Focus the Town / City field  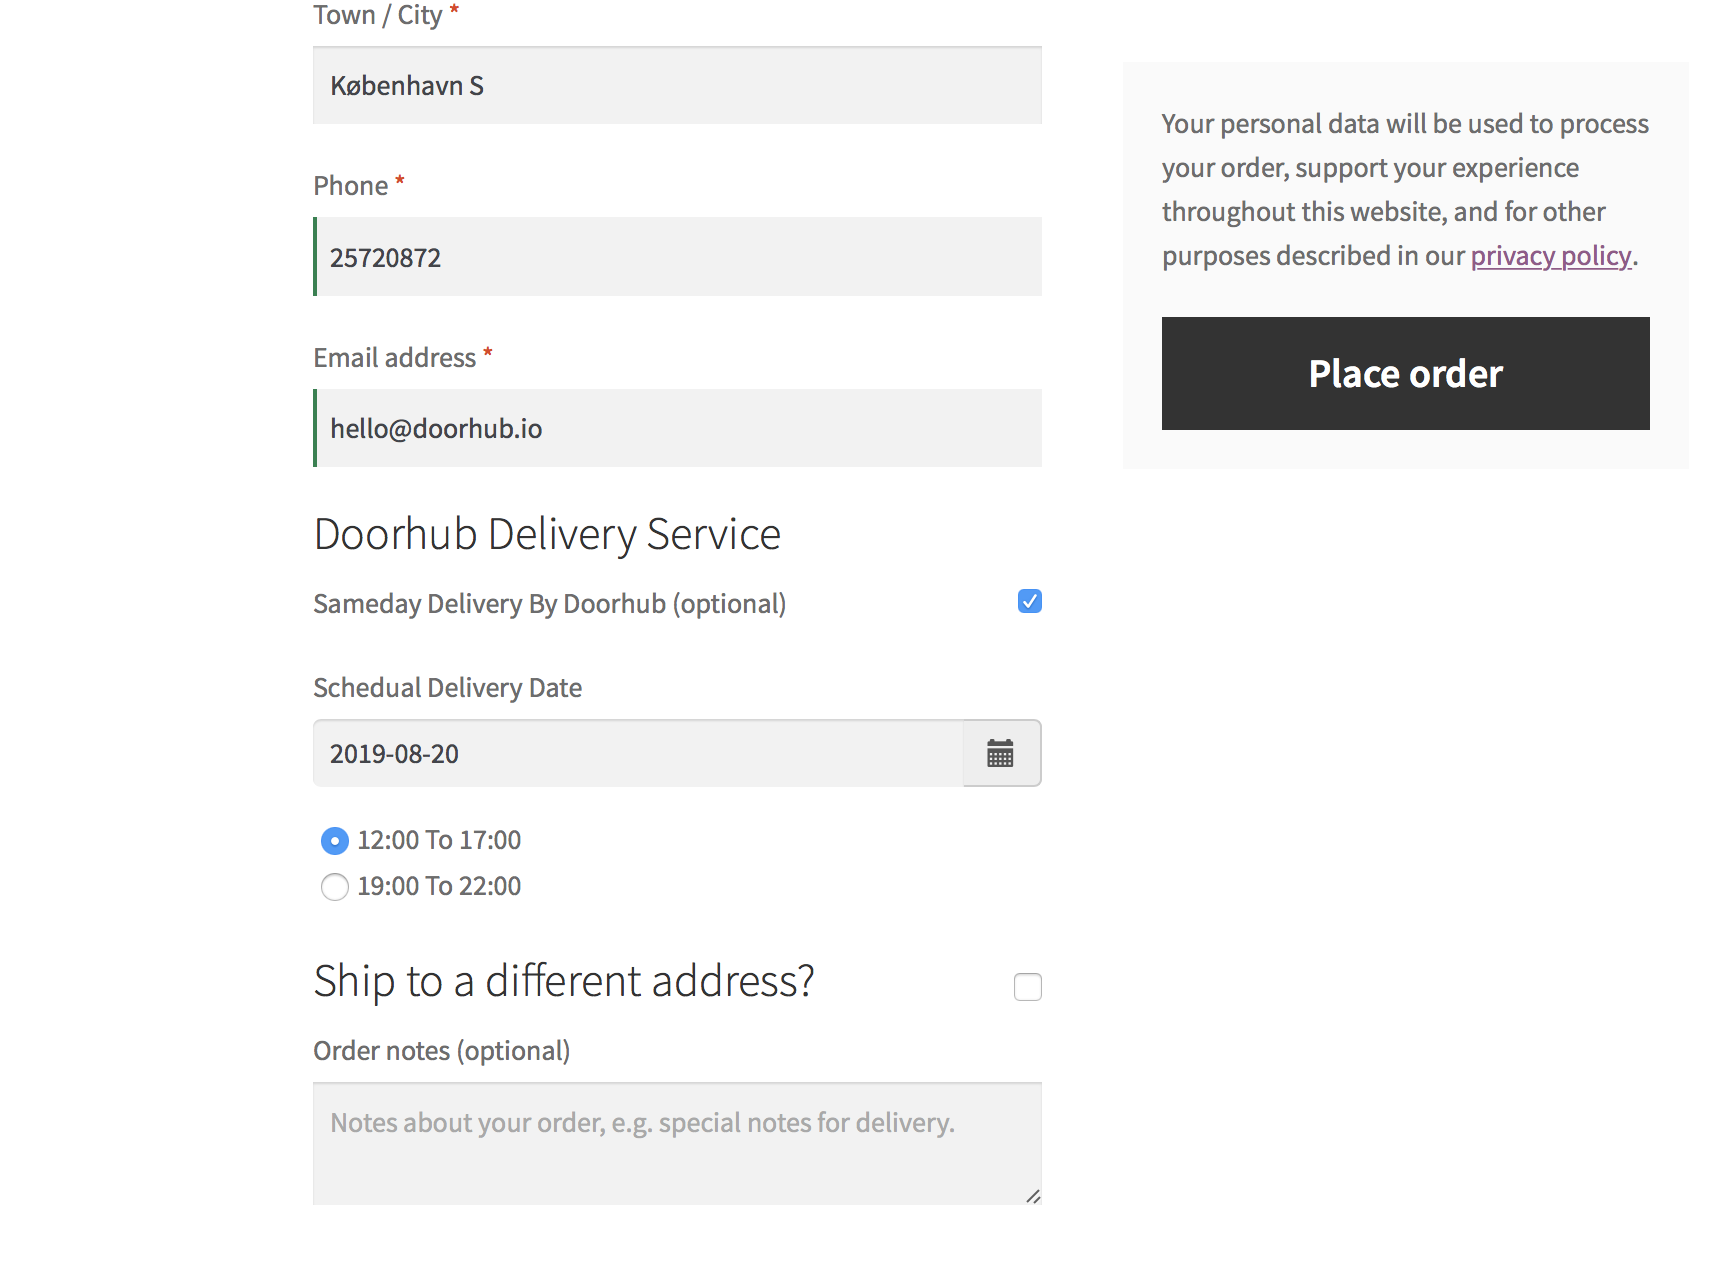click(677, 86)
